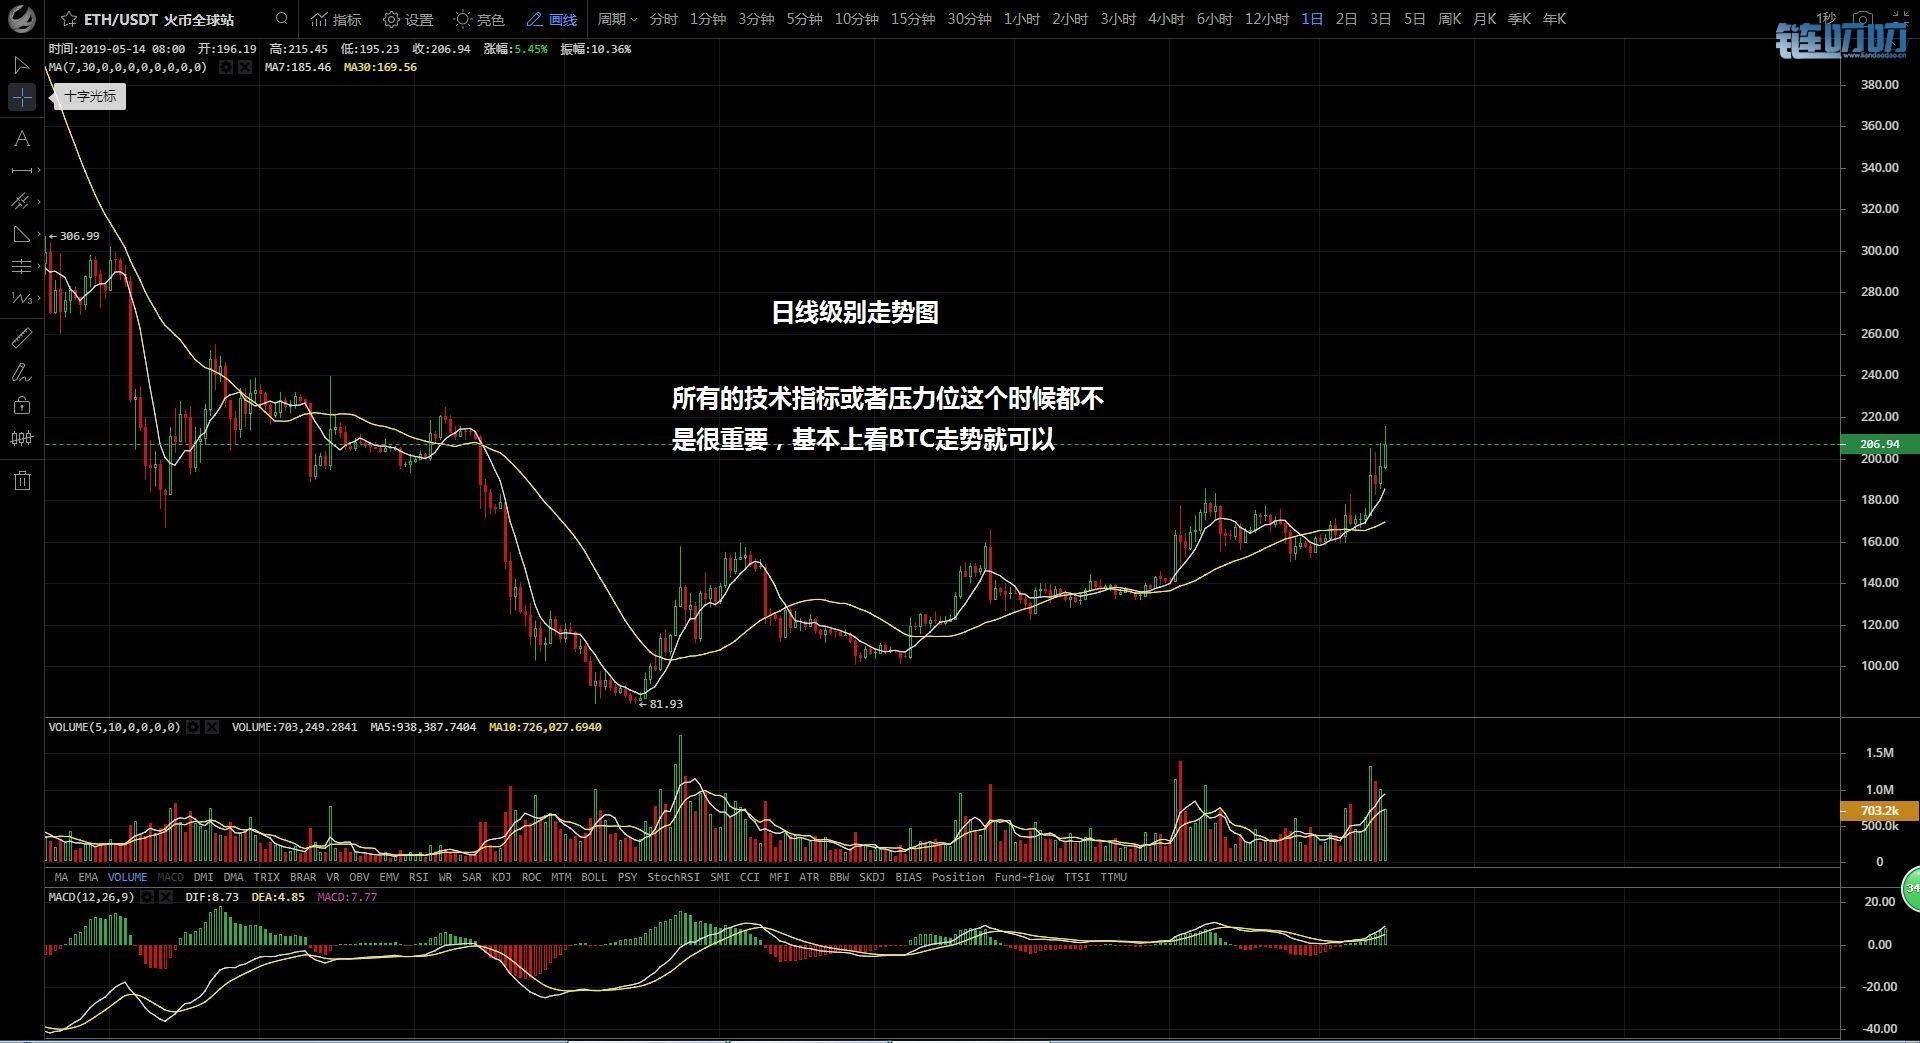Open the symbol search magnifier
Viewport: 1920px width, 1043px height.
point(282,18)
